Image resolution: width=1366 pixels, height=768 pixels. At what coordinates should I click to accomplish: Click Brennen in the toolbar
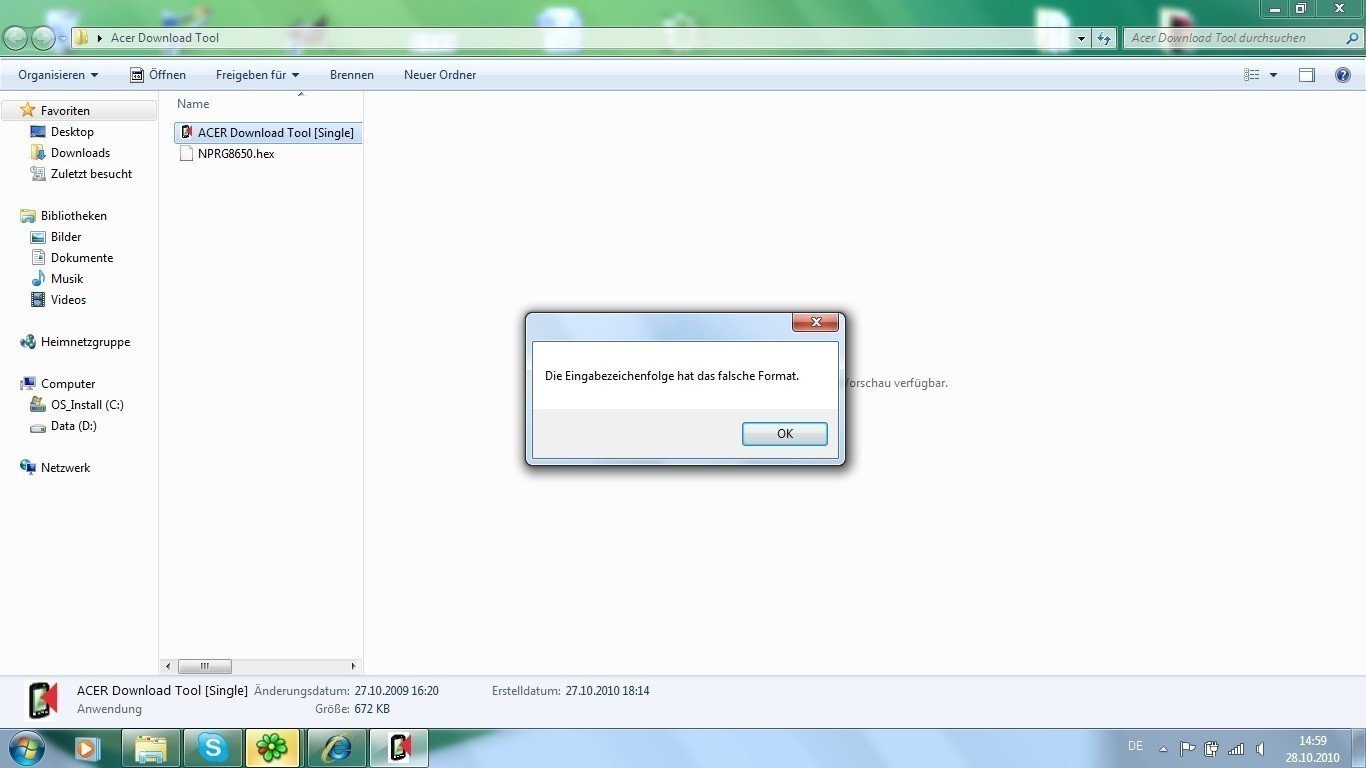click(352, 75)
